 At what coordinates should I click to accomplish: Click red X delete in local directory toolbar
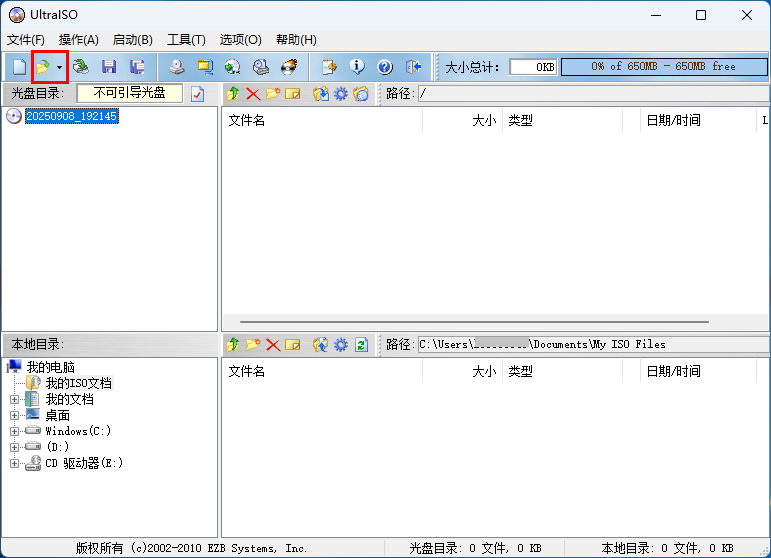pos(273,345)
